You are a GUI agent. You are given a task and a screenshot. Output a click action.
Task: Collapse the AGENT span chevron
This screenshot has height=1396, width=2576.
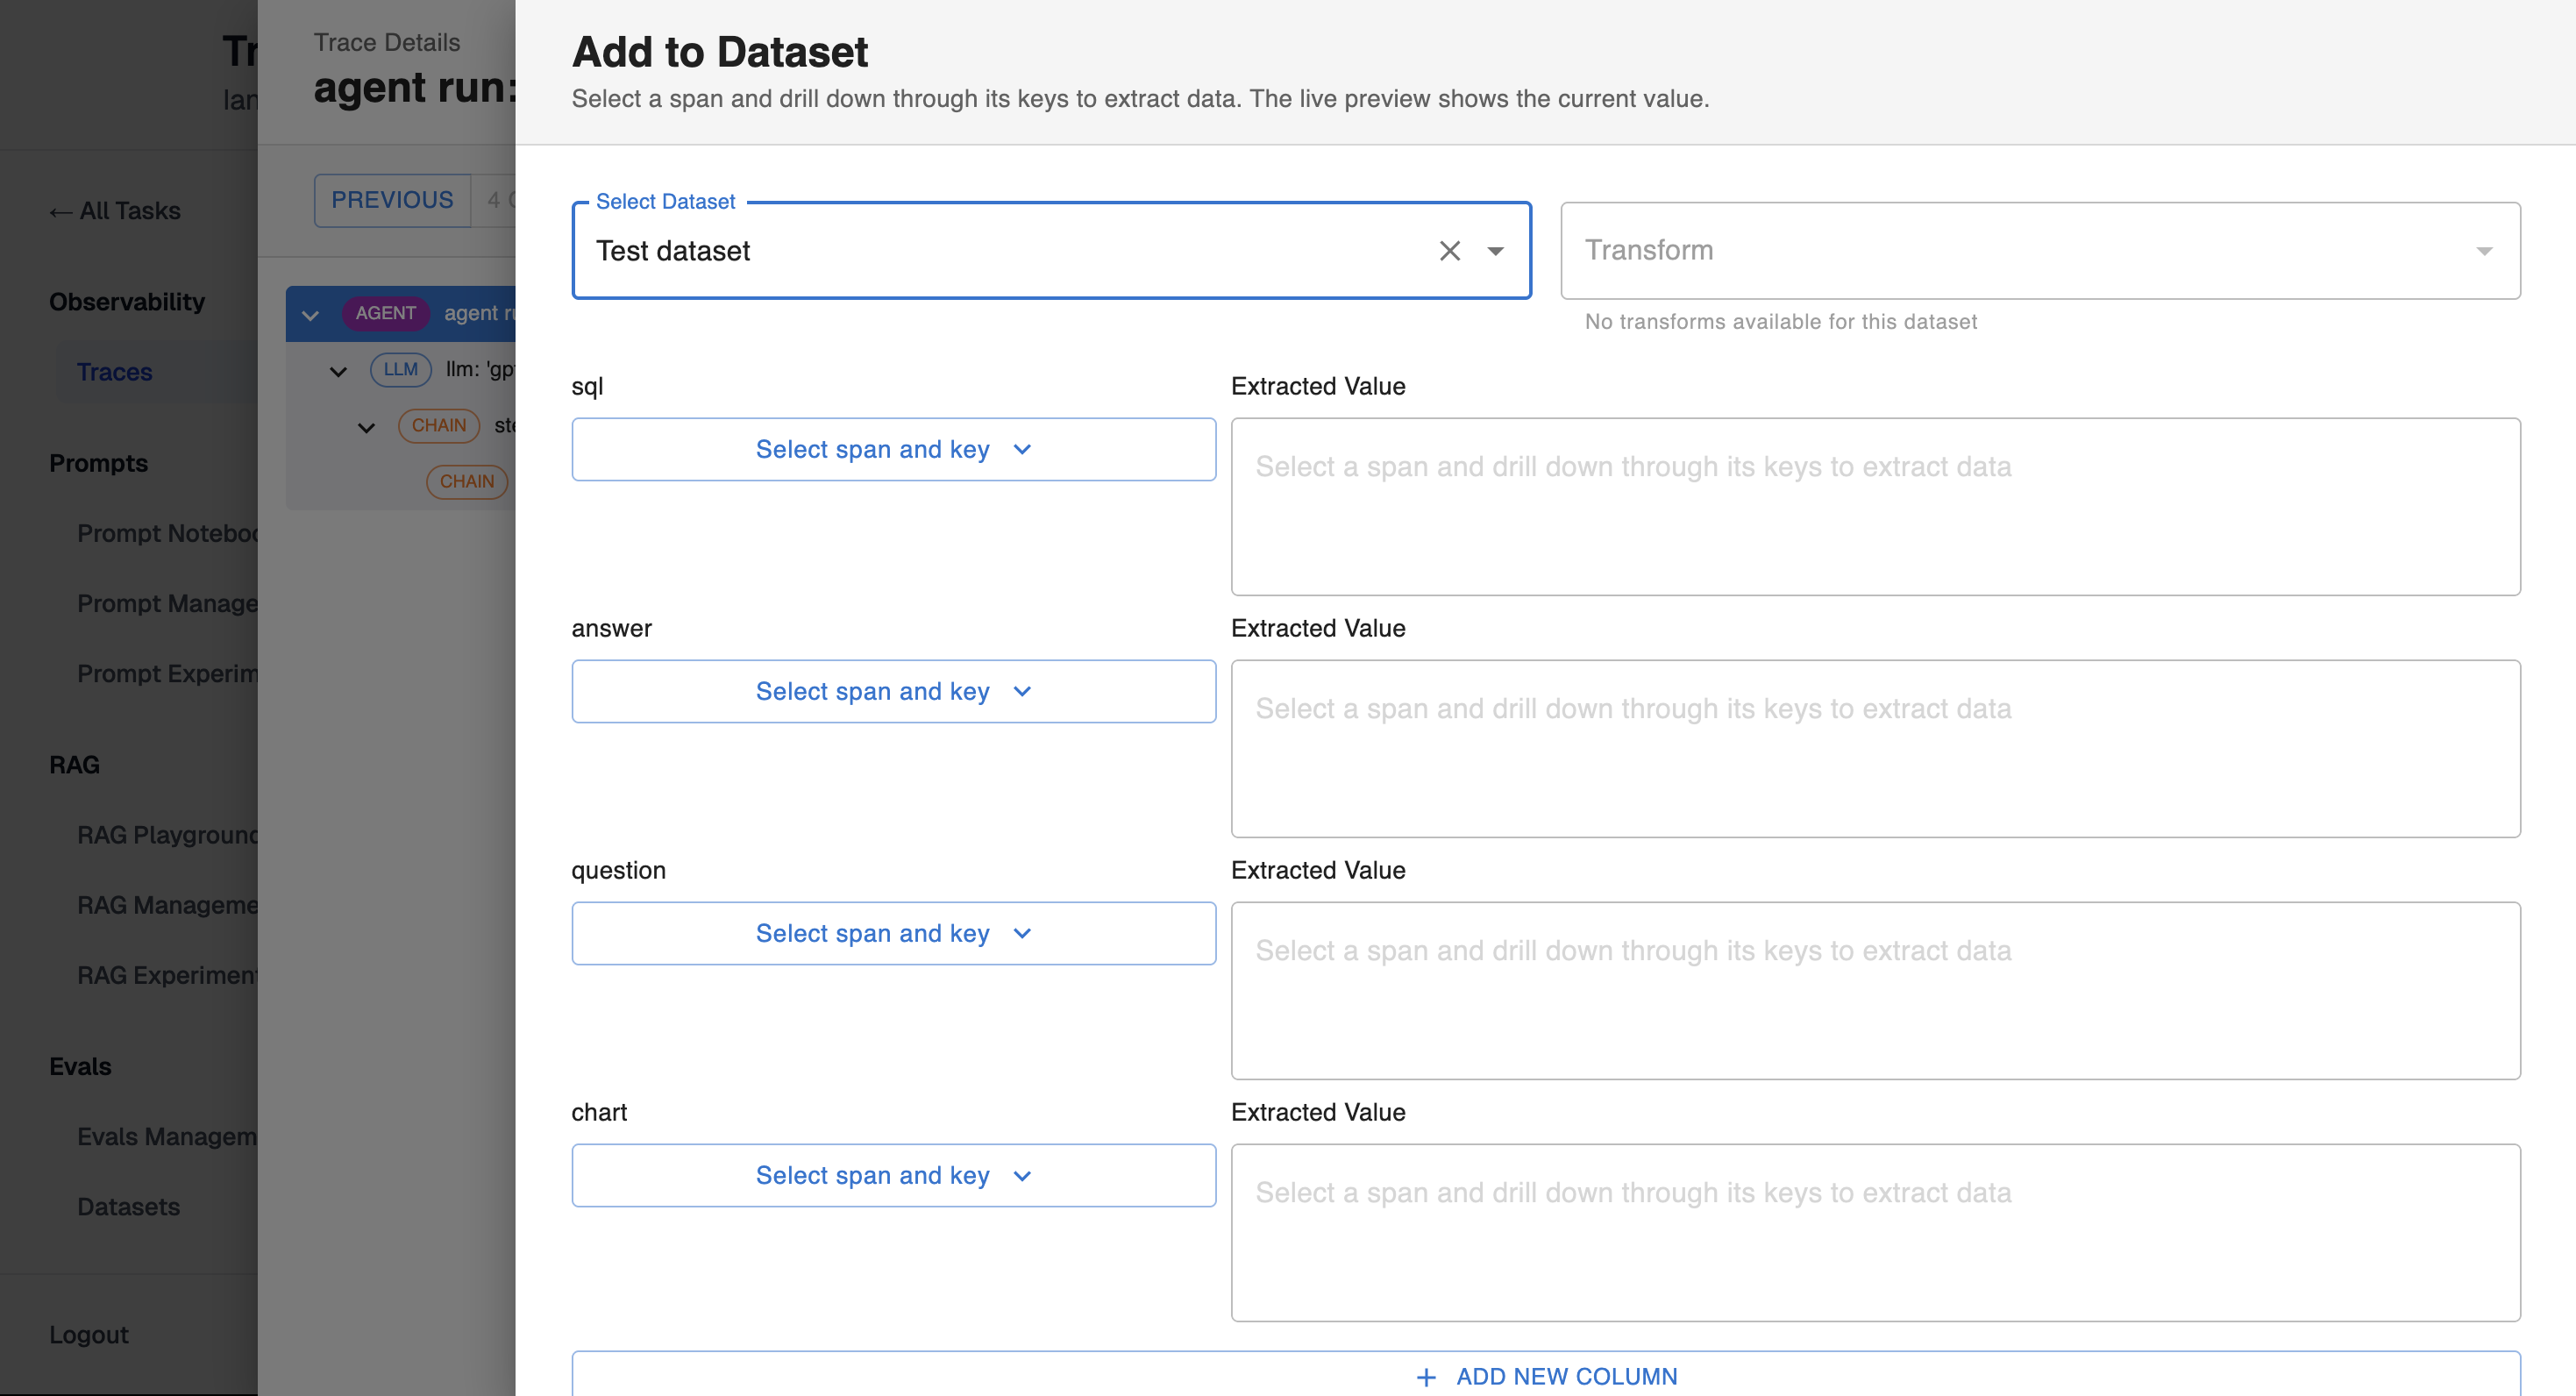point(310,315)
